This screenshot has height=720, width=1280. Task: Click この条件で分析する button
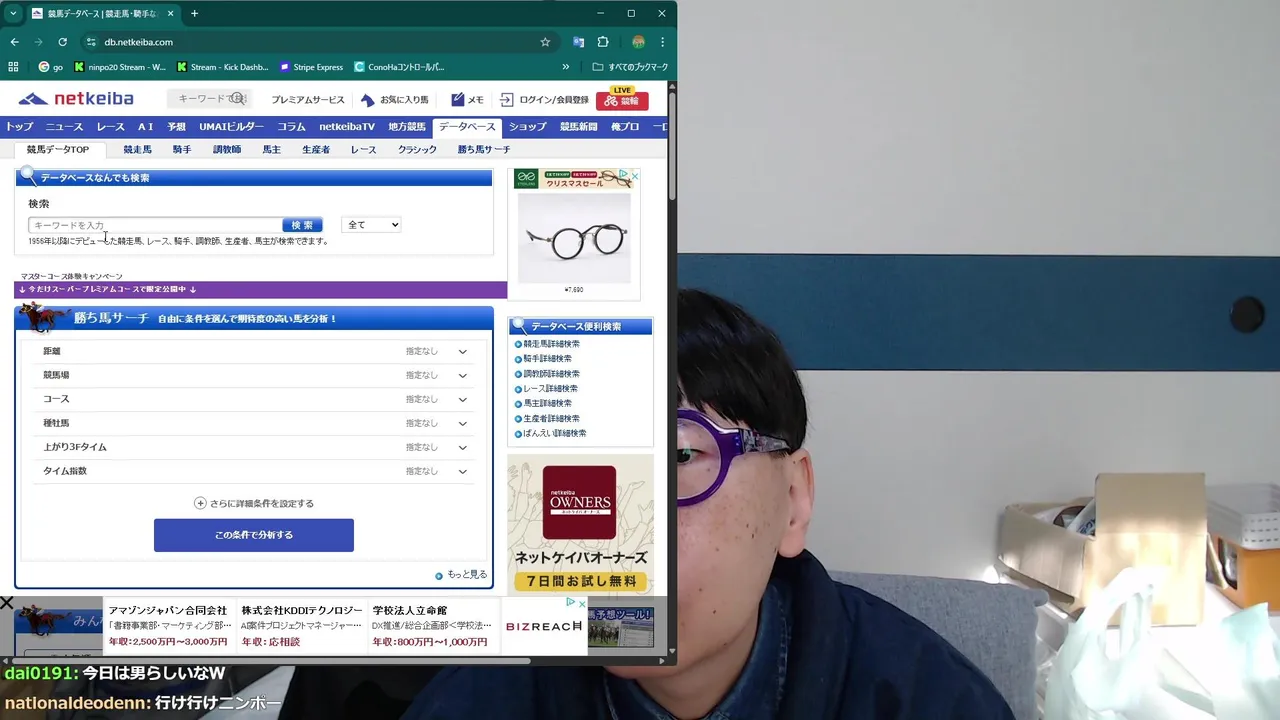[254, 535]
